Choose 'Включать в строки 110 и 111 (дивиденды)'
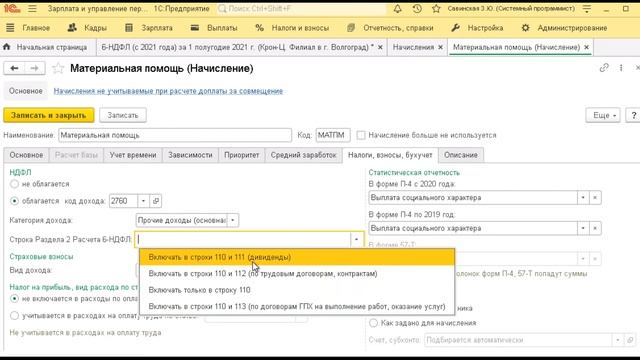Viewport: 640px width, 360px height. click(x=297, y=257)
